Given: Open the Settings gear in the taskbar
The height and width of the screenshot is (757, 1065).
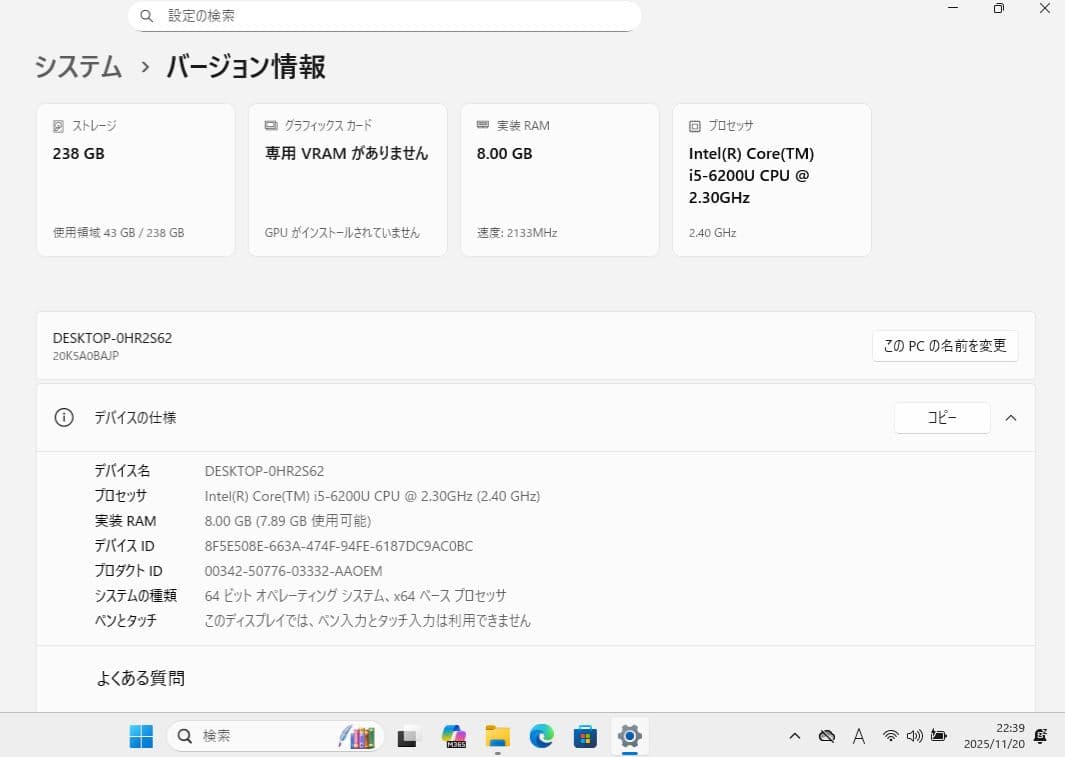Looking at the screenshot, I should (629, 736).
